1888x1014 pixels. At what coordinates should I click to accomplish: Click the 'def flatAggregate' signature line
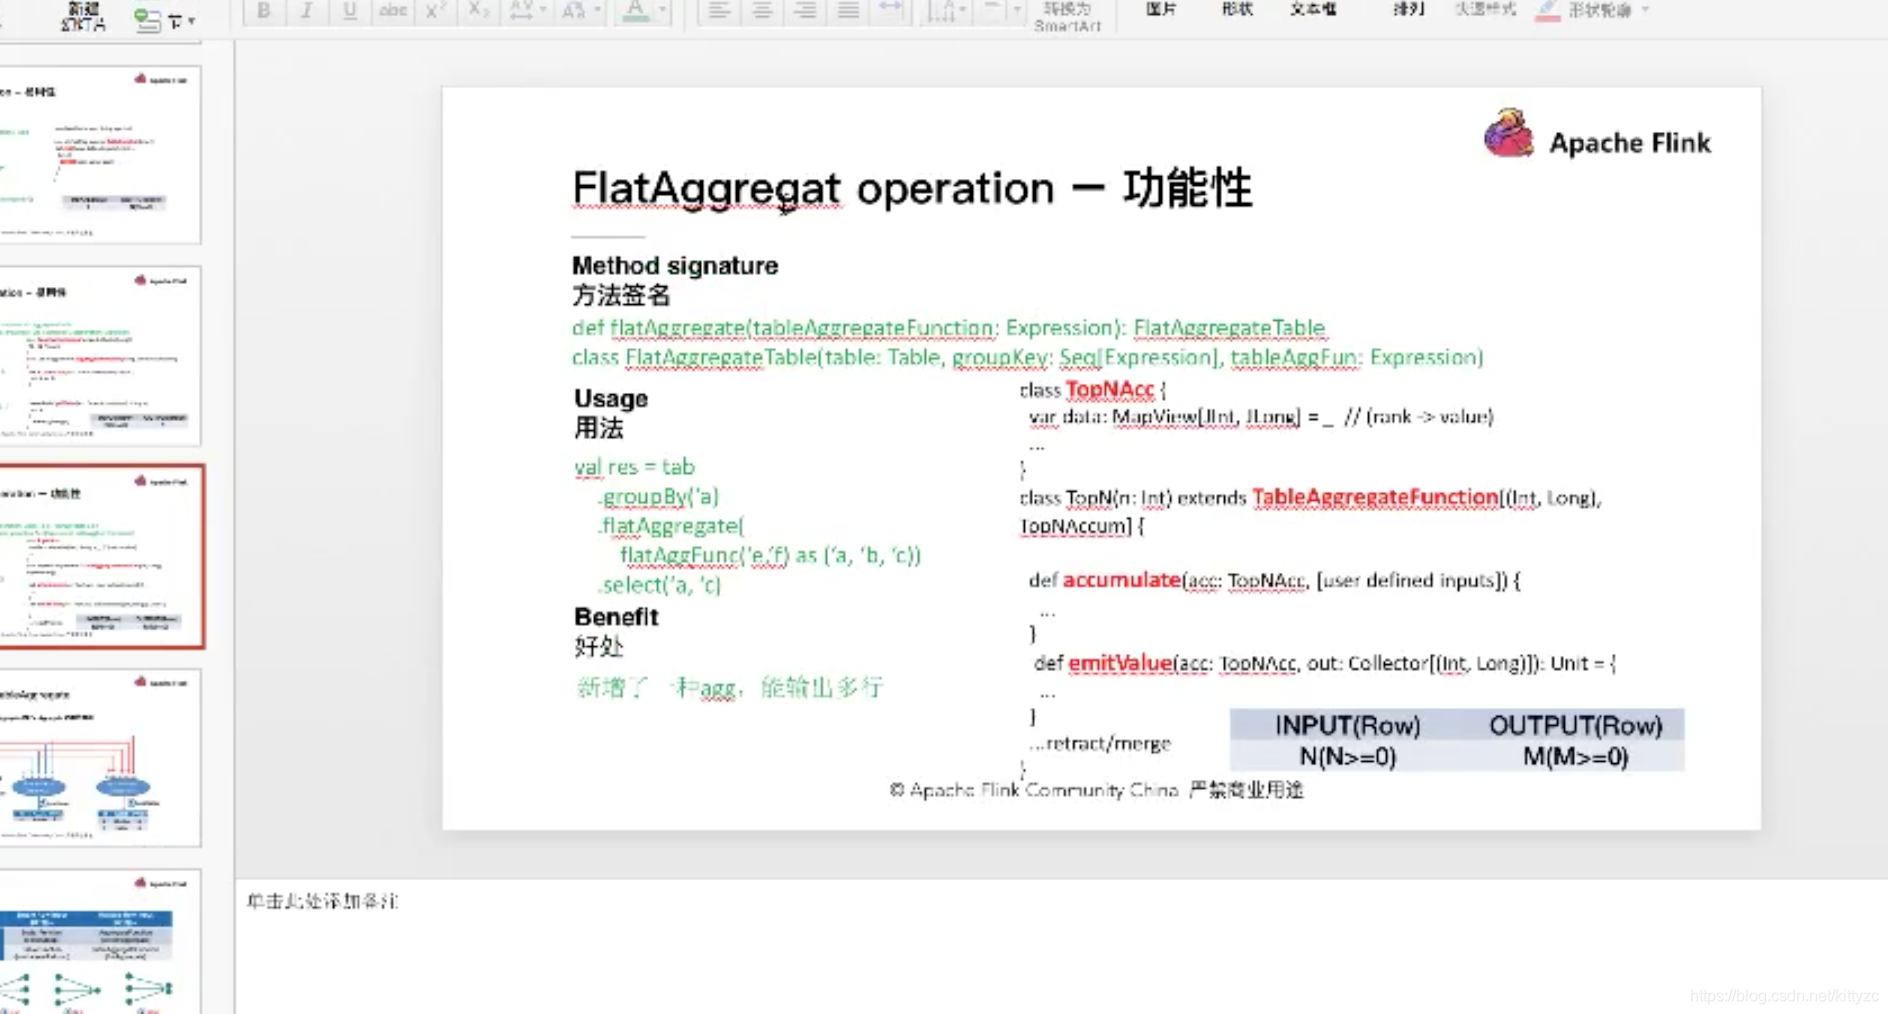pos(949,328)
